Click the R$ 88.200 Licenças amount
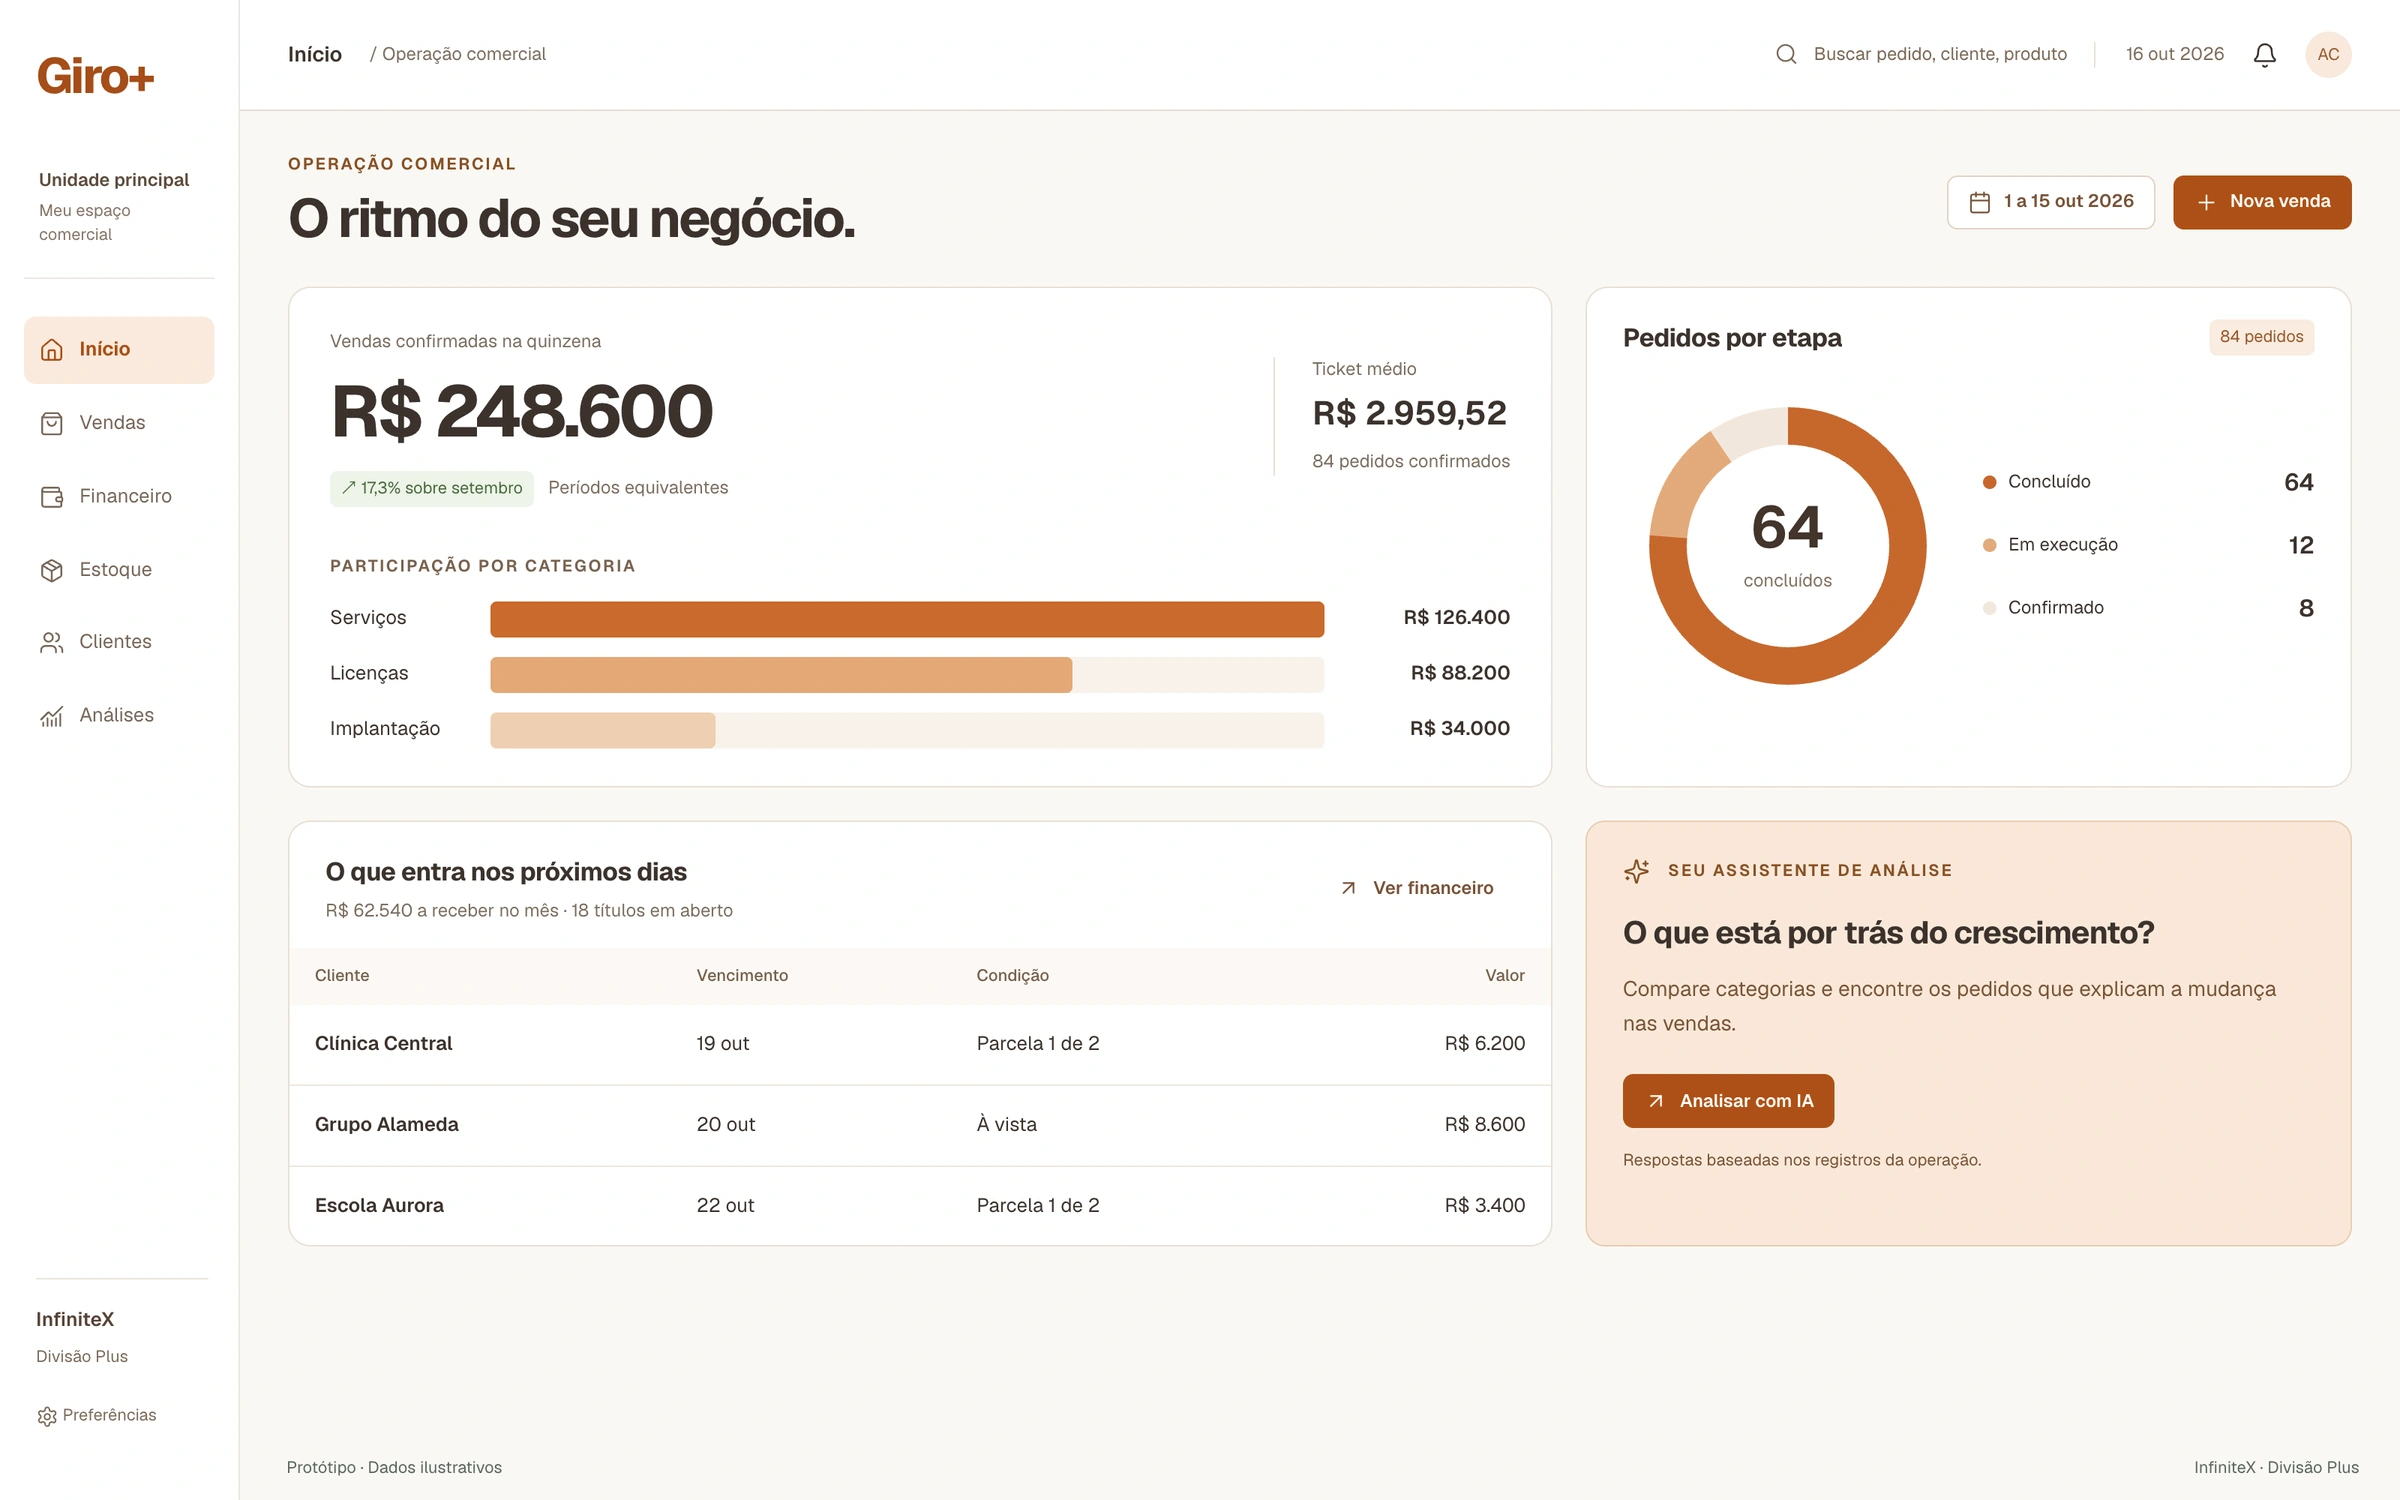This screenshot has height=1500, width=2400. tap(1460, 673)
